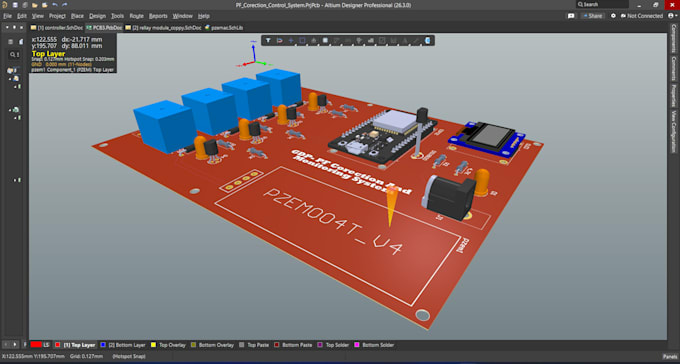Open the Tools menu

(x=117, y=16)
